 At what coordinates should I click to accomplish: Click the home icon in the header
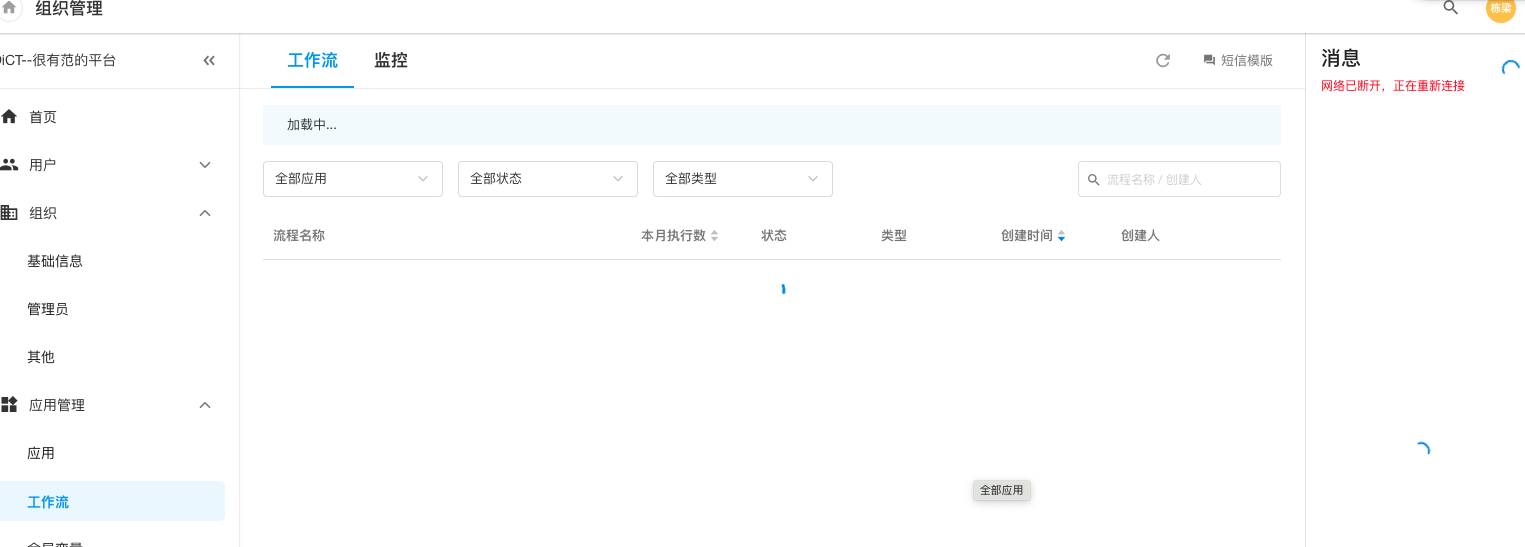[x=9, y=8]
